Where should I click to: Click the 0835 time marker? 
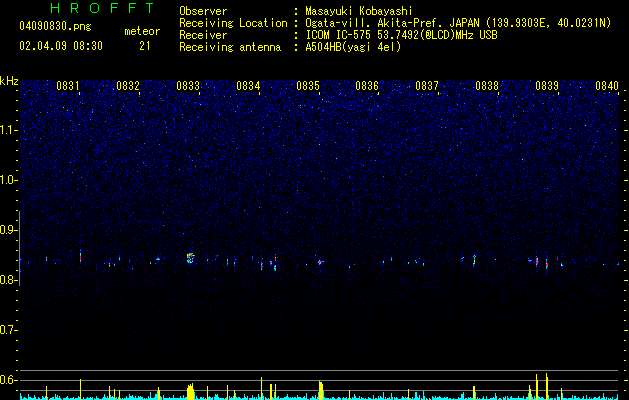(308, 86)
